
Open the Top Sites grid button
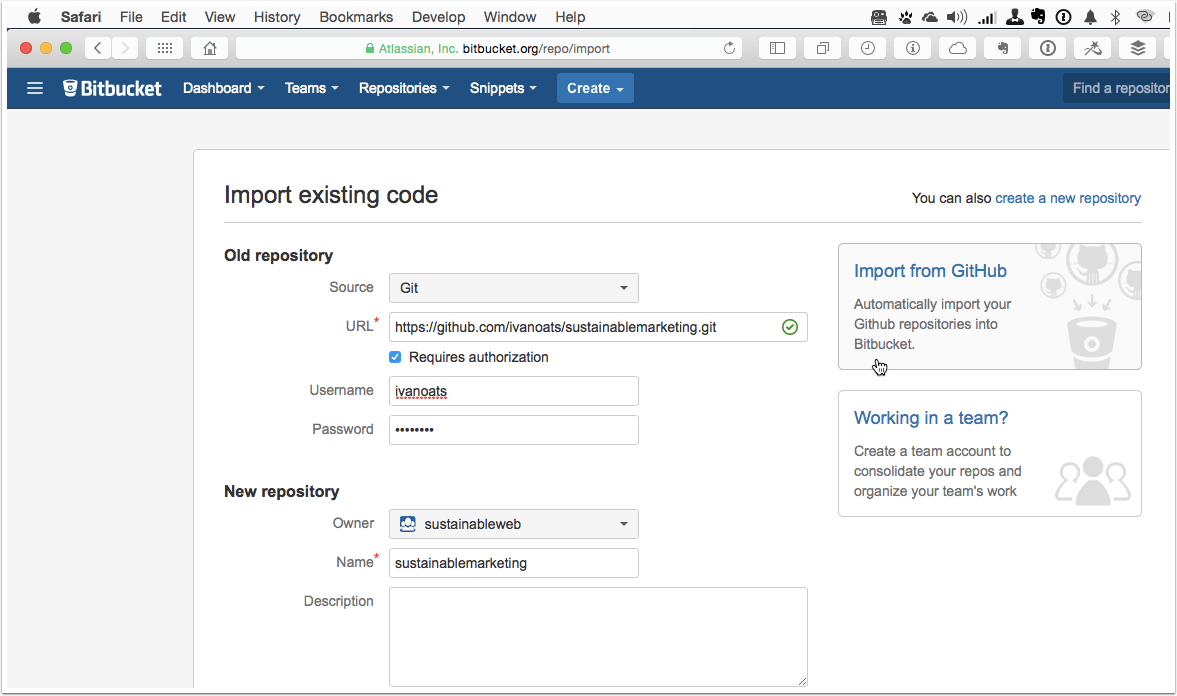click(x=164, y=48)
